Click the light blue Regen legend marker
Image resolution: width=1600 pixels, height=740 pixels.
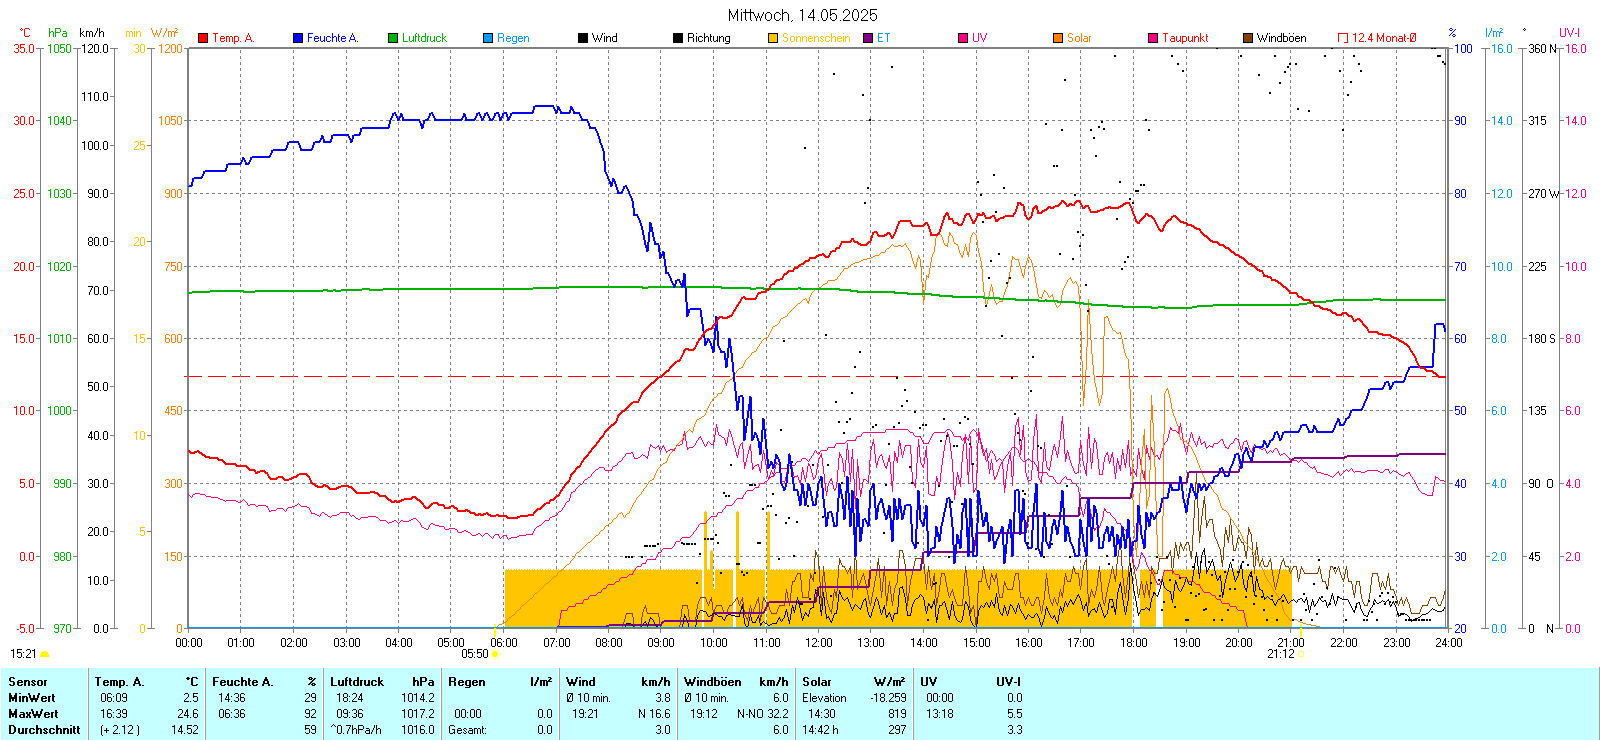pos(488,38)
